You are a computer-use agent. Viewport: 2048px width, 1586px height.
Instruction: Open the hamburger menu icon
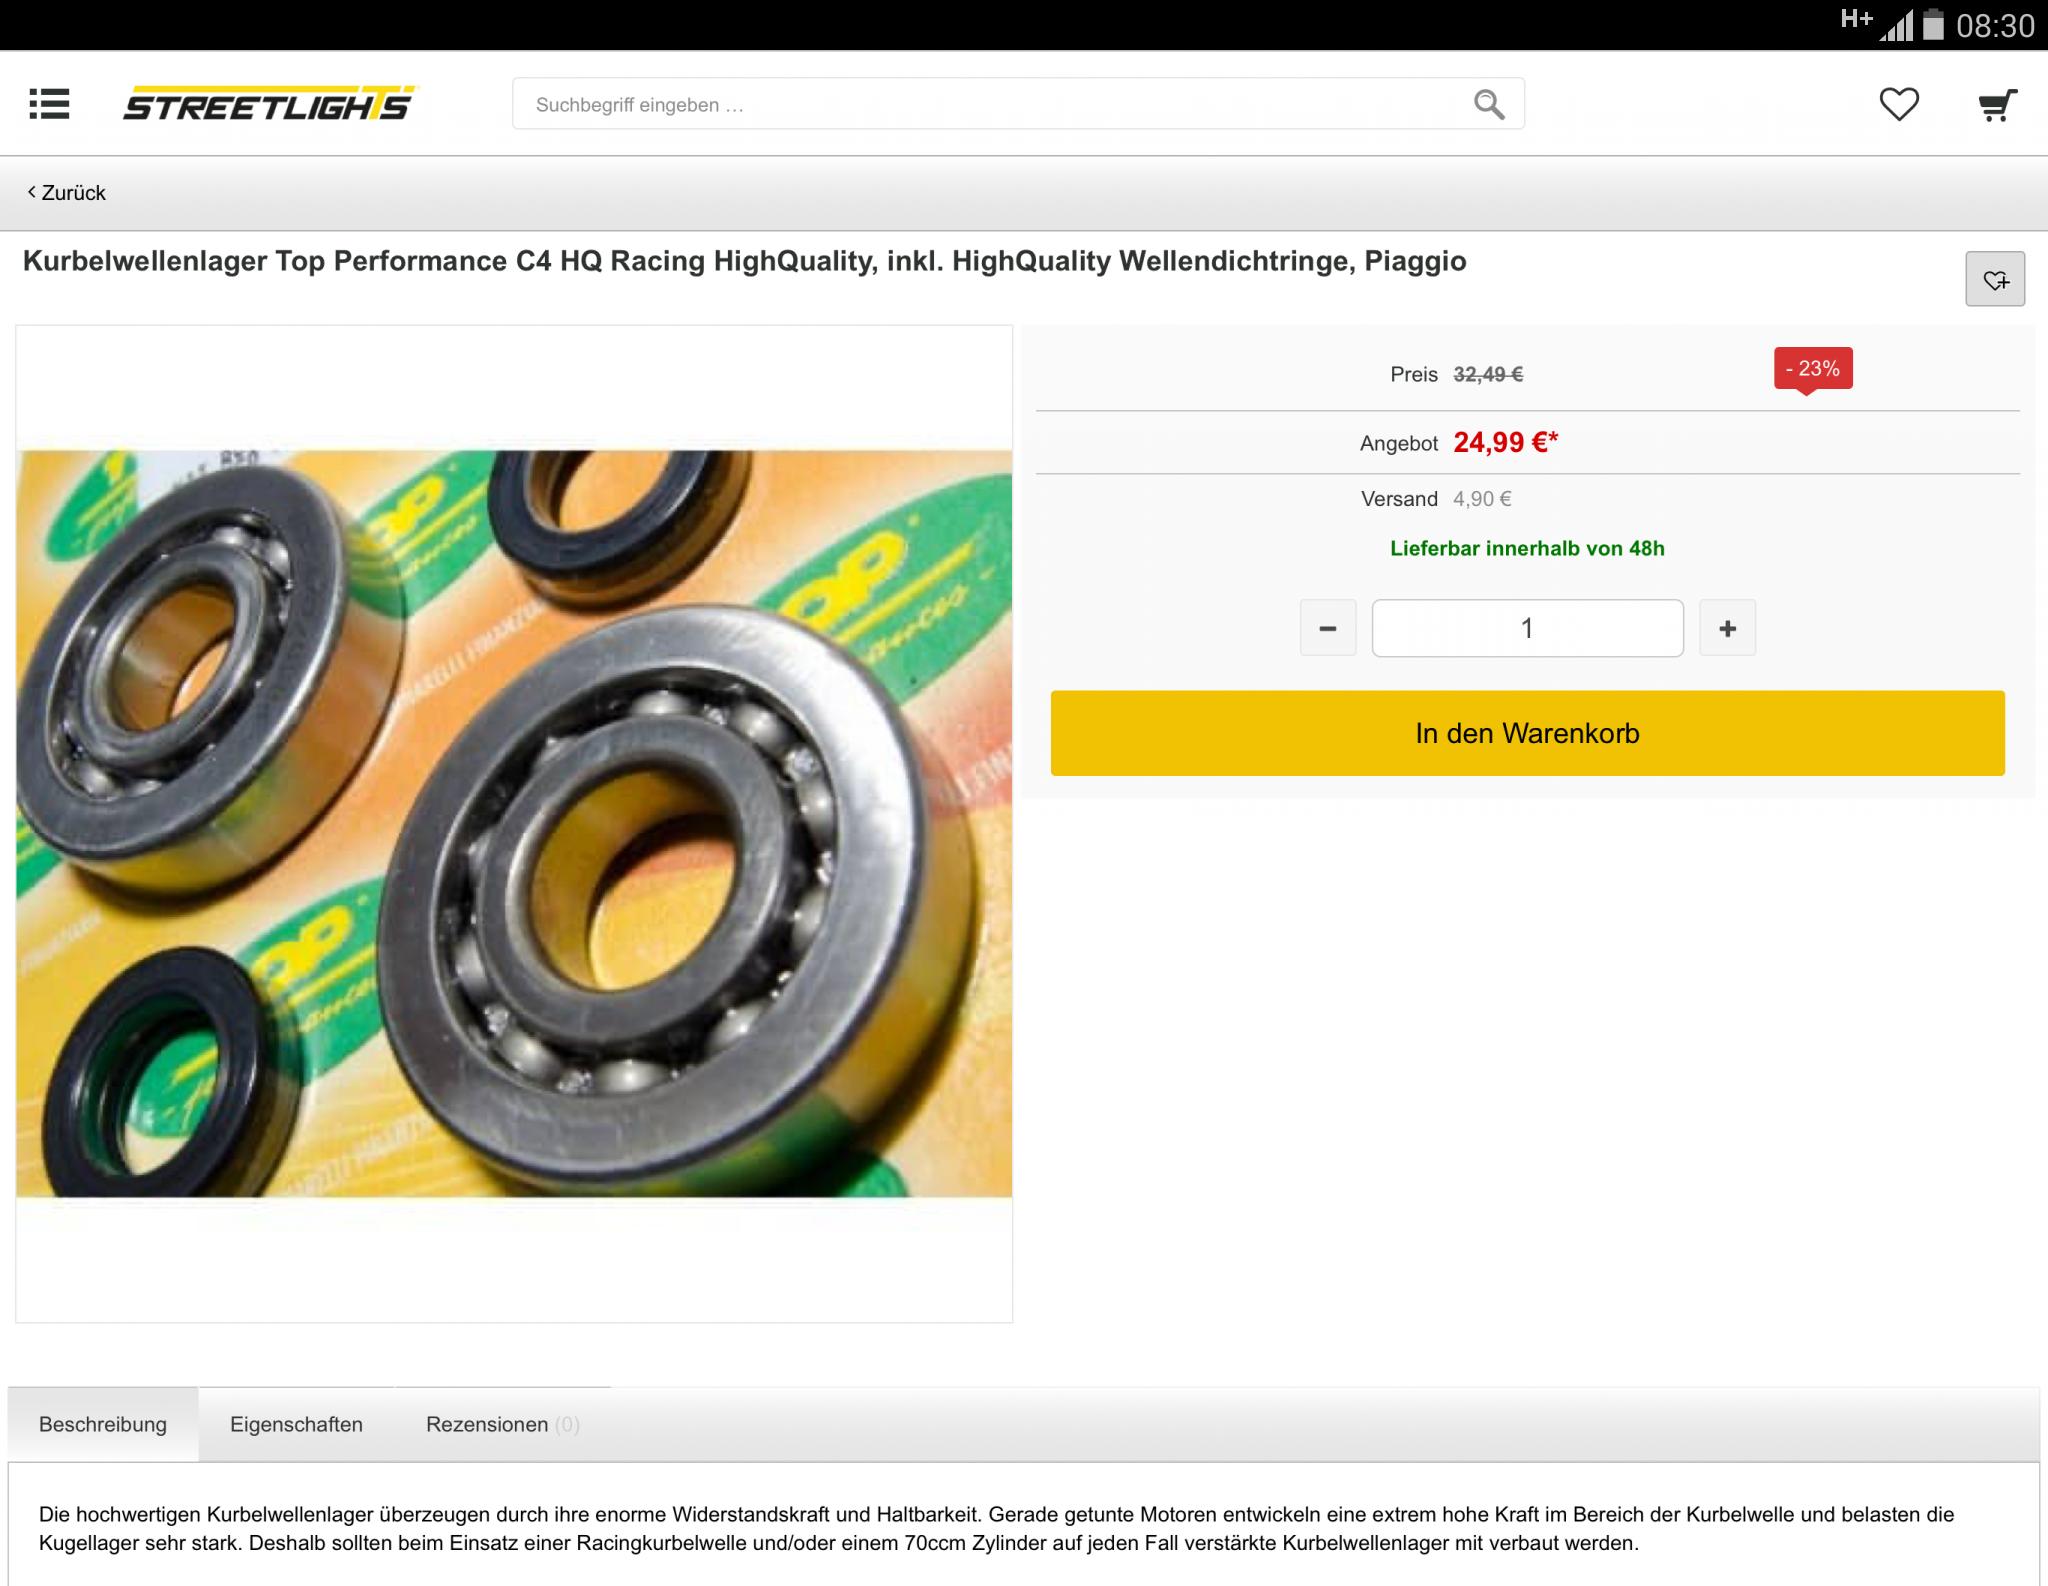(x=49, y=104)
